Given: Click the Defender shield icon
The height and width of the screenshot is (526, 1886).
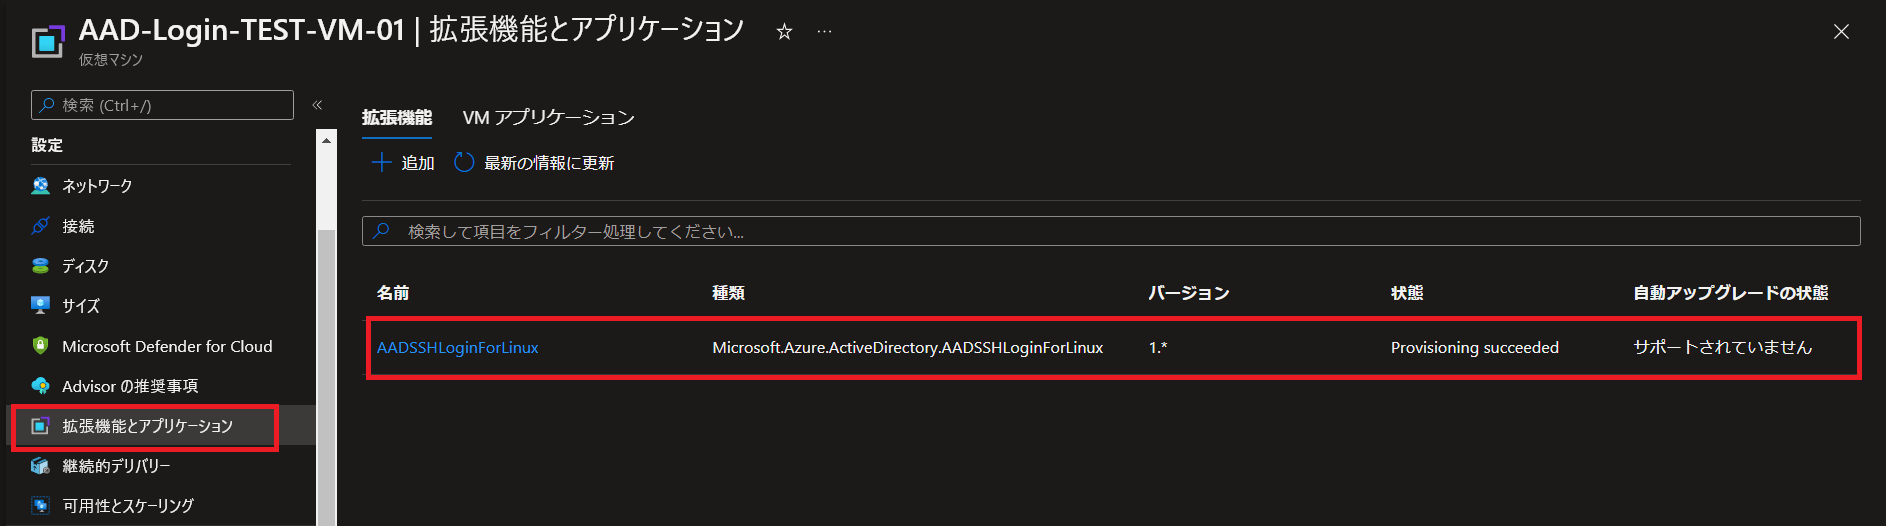Looking at the screenshot, I should (x=41, y=346).
